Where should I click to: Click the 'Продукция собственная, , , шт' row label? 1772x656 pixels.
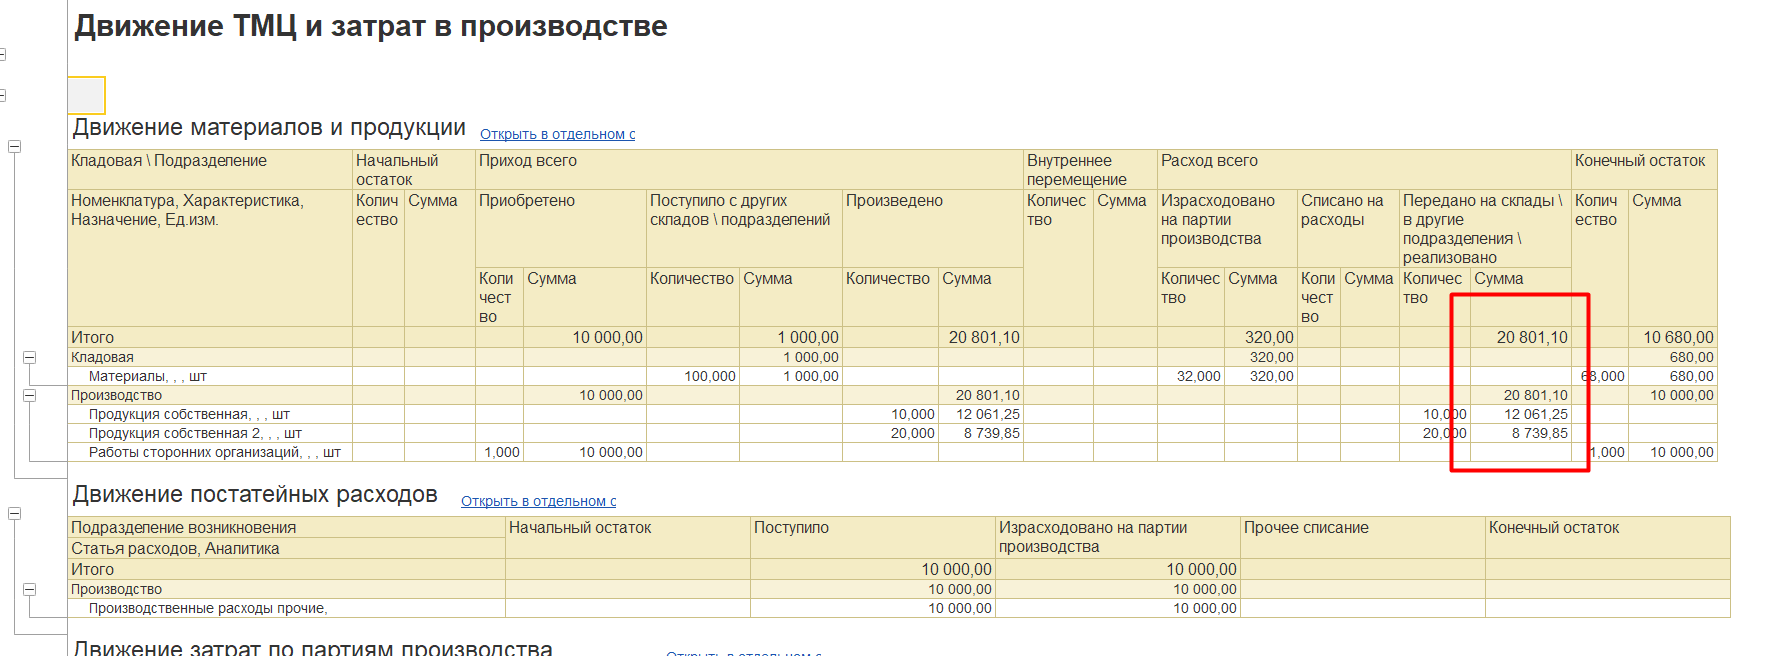(x=189, y=414)
